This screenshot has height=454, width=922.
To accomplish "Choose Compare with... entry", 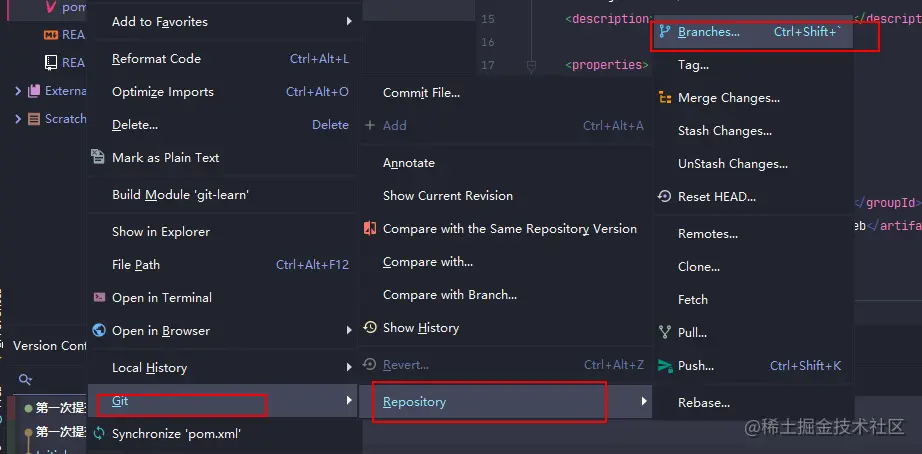I will [x=506, y=261].
